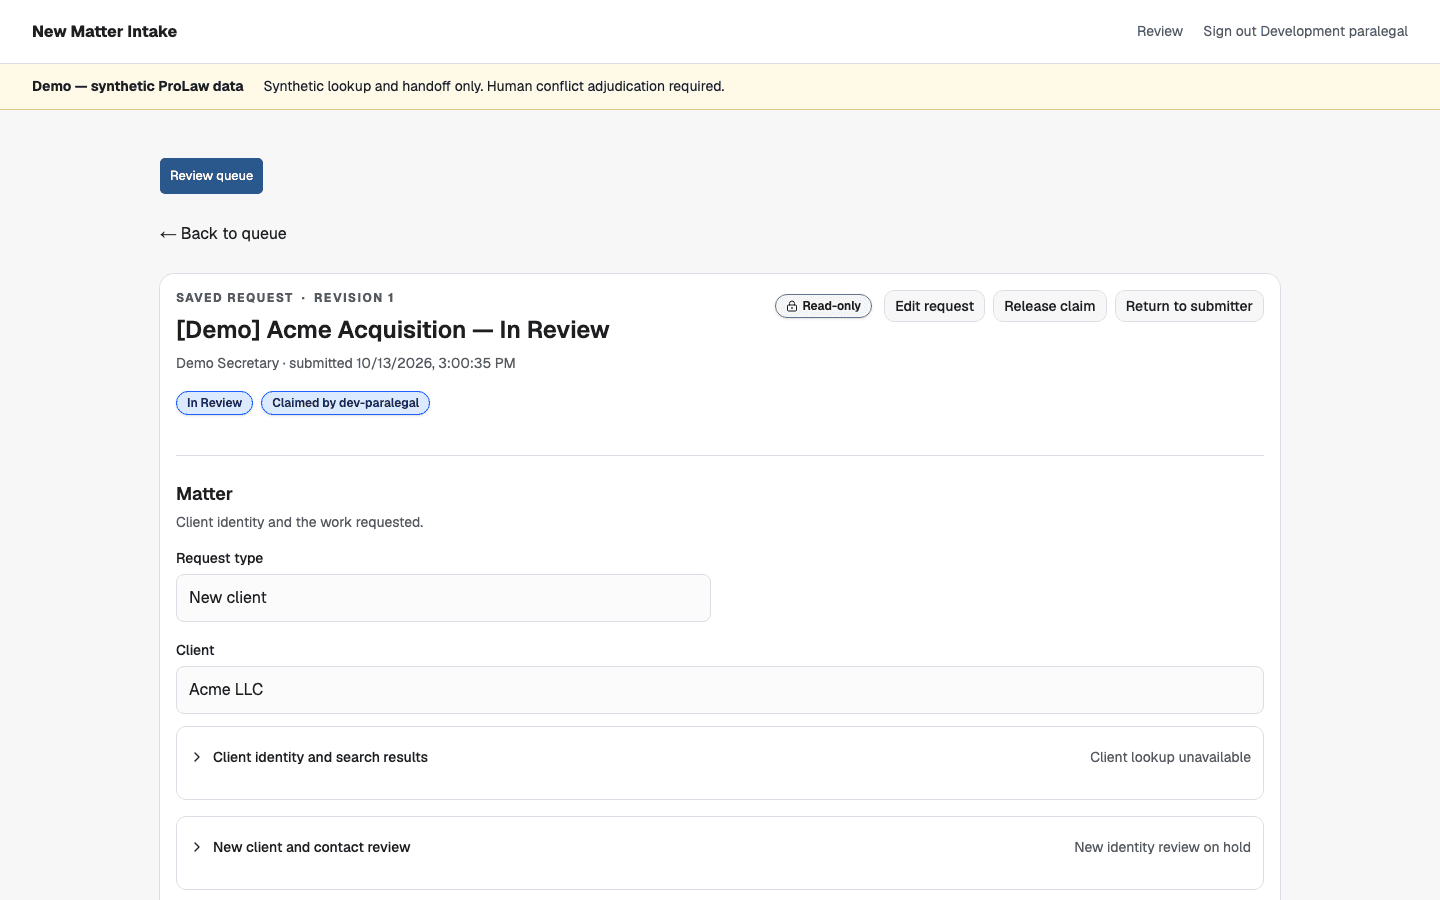This screenshot has height=900, width=1440.
Task: Click the lock icon in Read-only badge
Action: (x=791, y=306)
